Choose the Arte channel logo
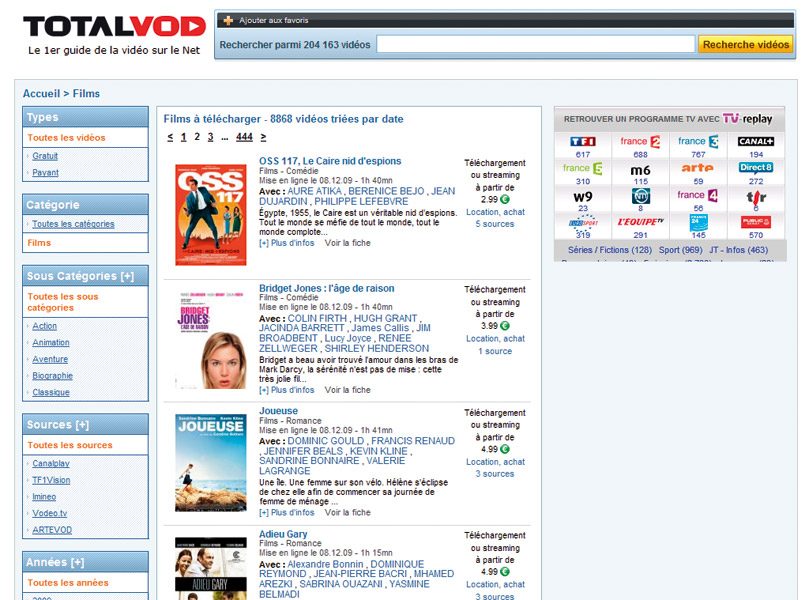Screen dimensions: 809x600 coord(698,168)
